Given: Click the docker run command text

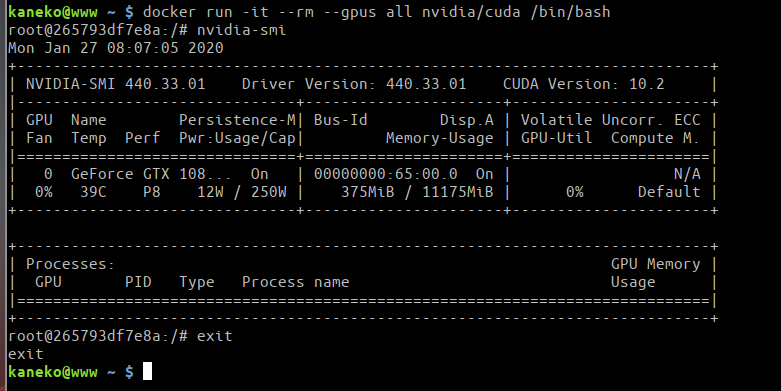Looking at the screenshot, I should pos(377,11).
